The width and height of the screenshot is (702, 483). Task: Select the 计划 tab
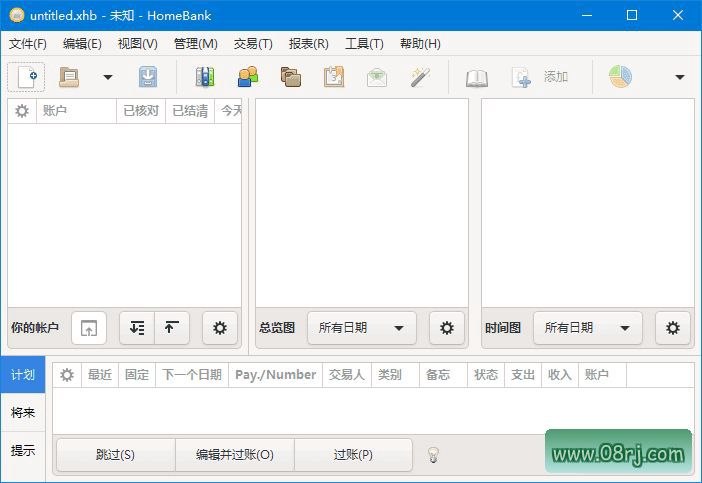pyautogui.click(x=23, y=375)
